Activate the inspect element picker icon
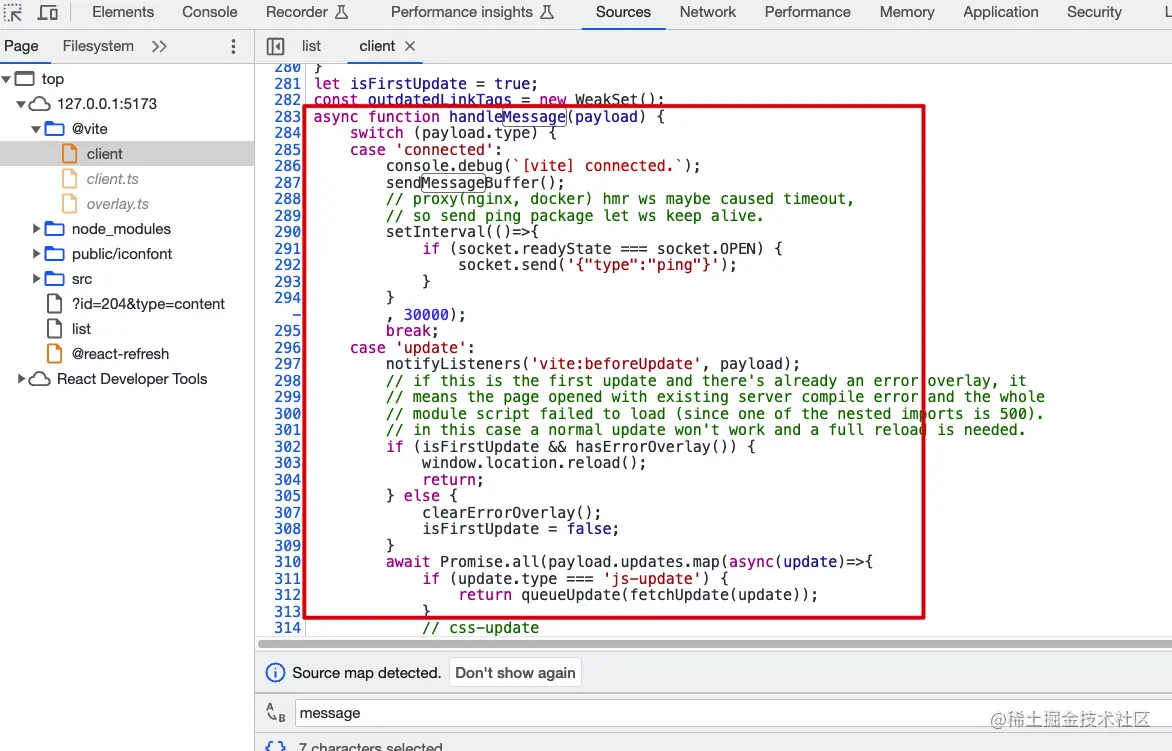 (13, 12)
